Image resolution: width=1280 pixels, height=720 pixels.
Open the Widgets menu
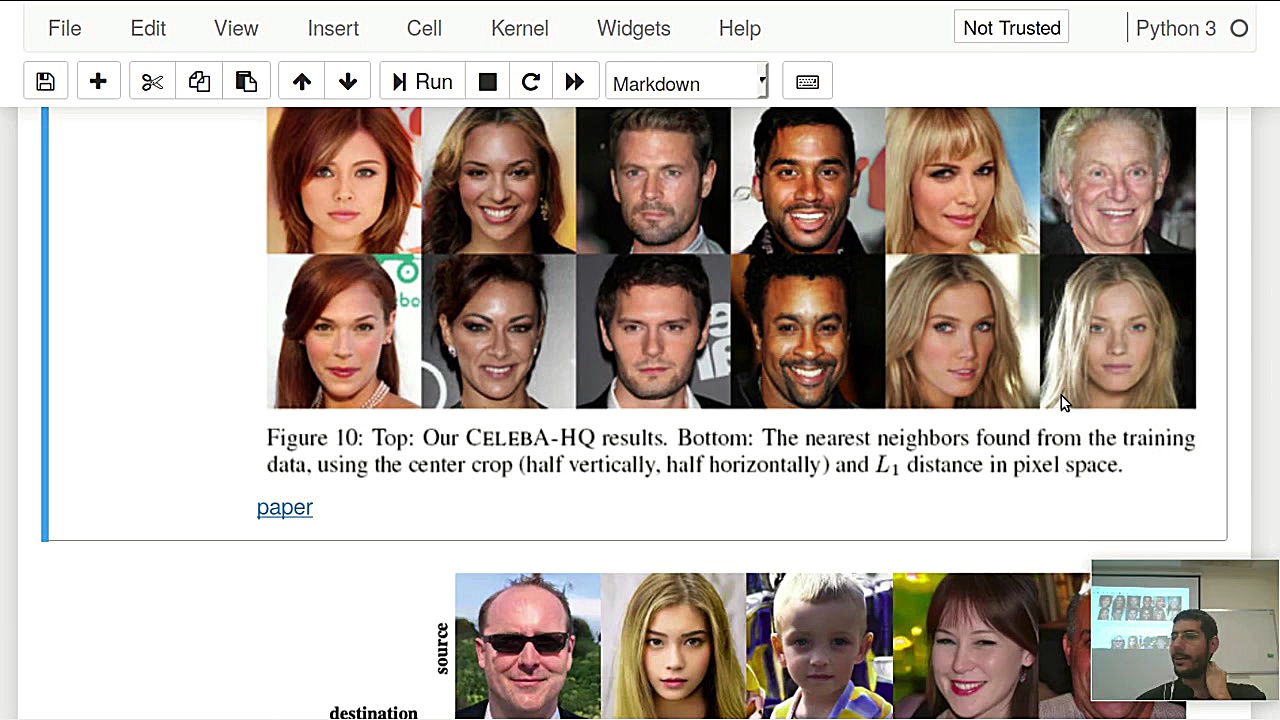click(634, 28)
